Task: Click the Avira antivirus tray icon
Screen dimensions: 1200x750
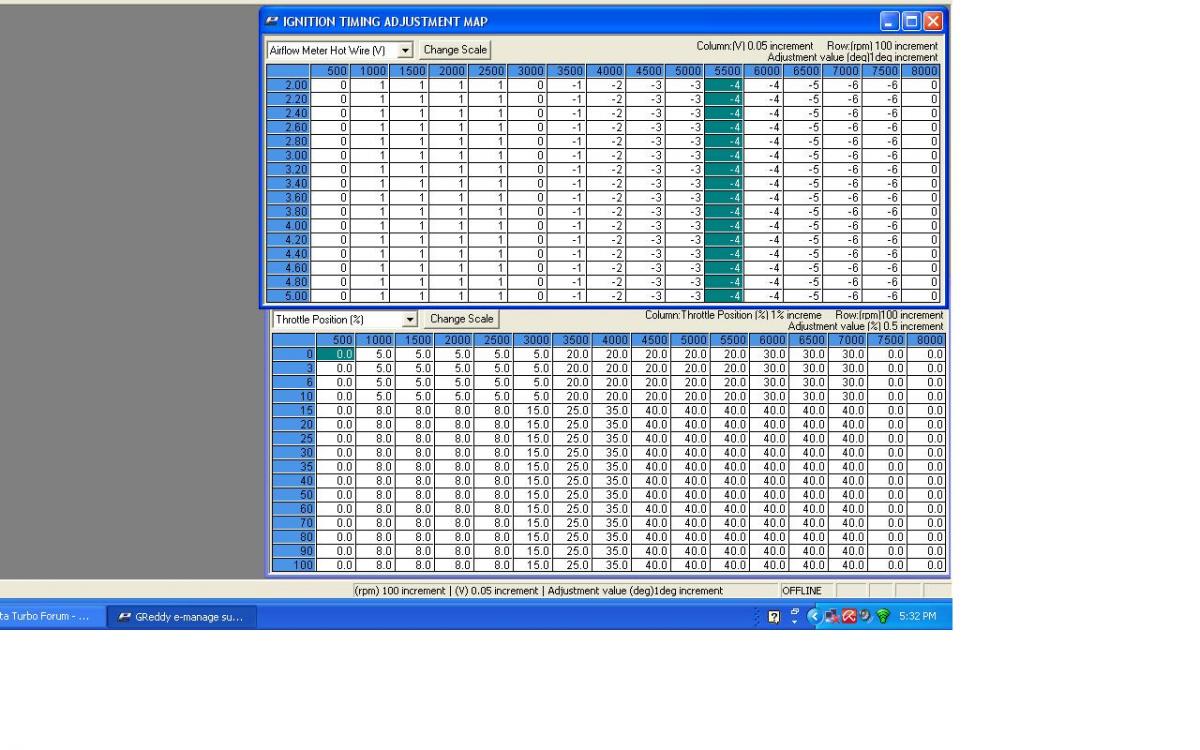Action: point(849,616)
